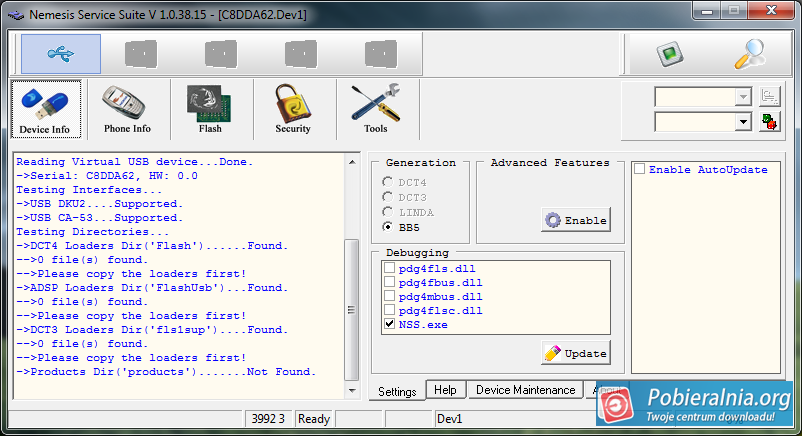This screenshot has height=436, width=803.
Task: Click the 'Serial: C8DDA62' log line
Action: (107, 176)
